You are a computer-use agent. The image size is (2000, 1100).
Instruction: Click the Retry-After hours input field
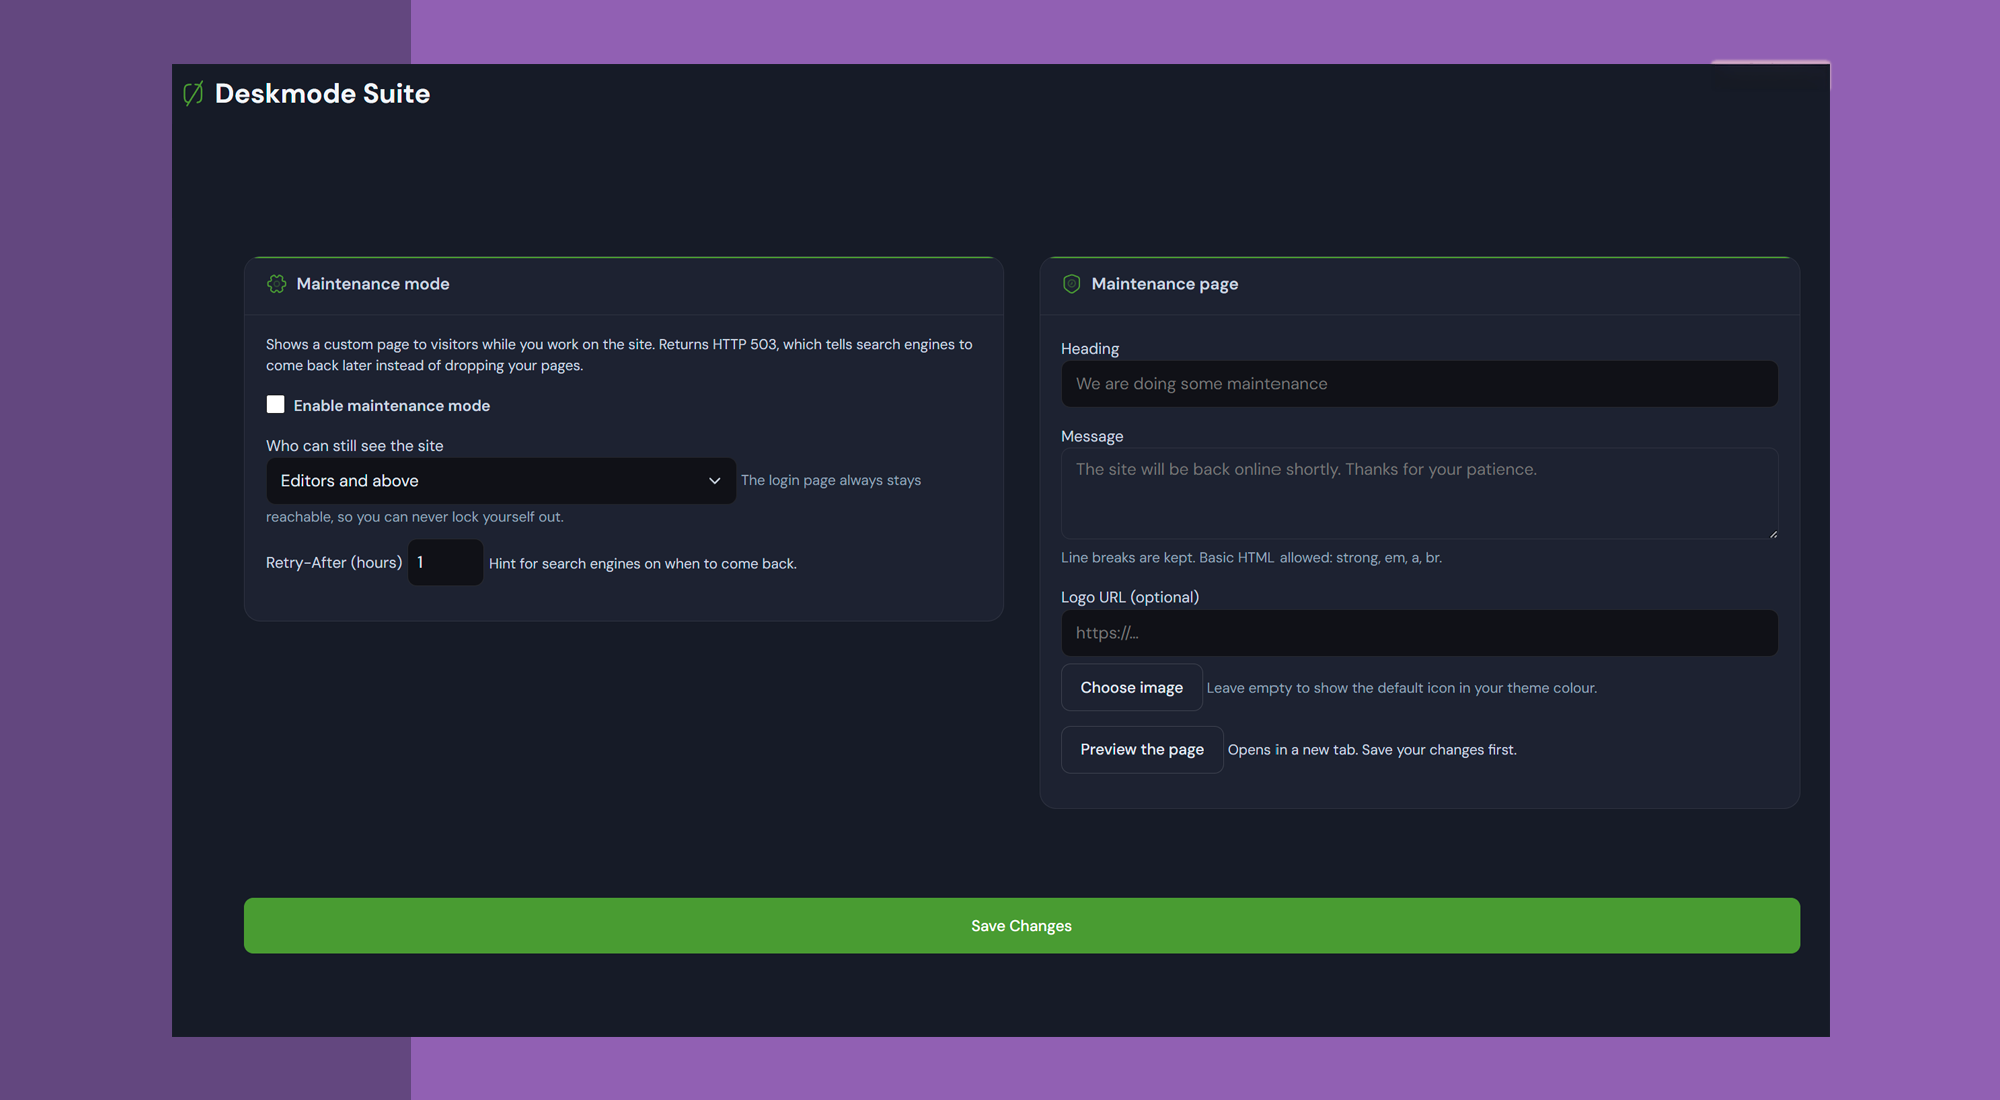pos(445,562)
